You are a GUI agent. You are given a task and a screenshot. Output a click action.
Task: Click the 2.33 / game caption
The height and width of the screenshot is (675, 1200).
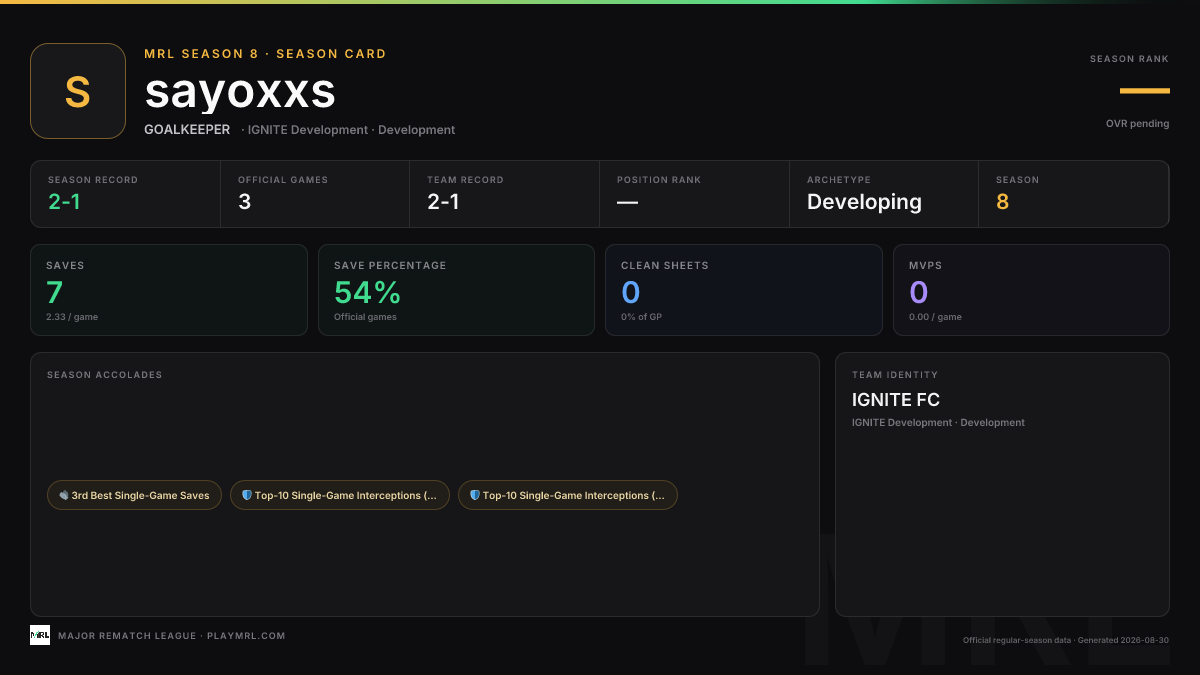(72, 317)
